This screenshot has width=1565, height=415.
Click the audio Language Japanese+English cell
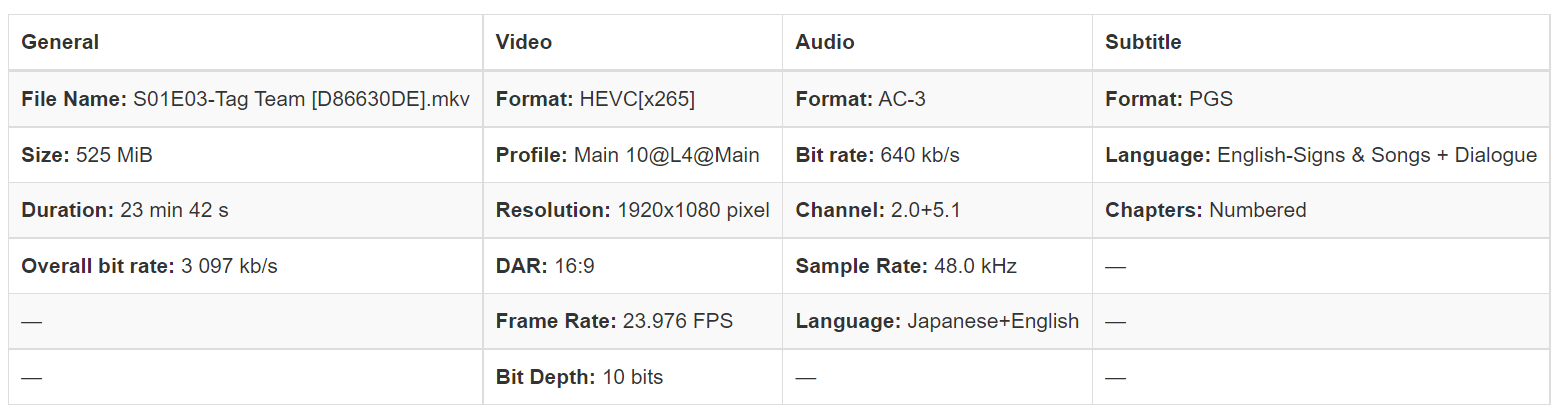point(937,321)
